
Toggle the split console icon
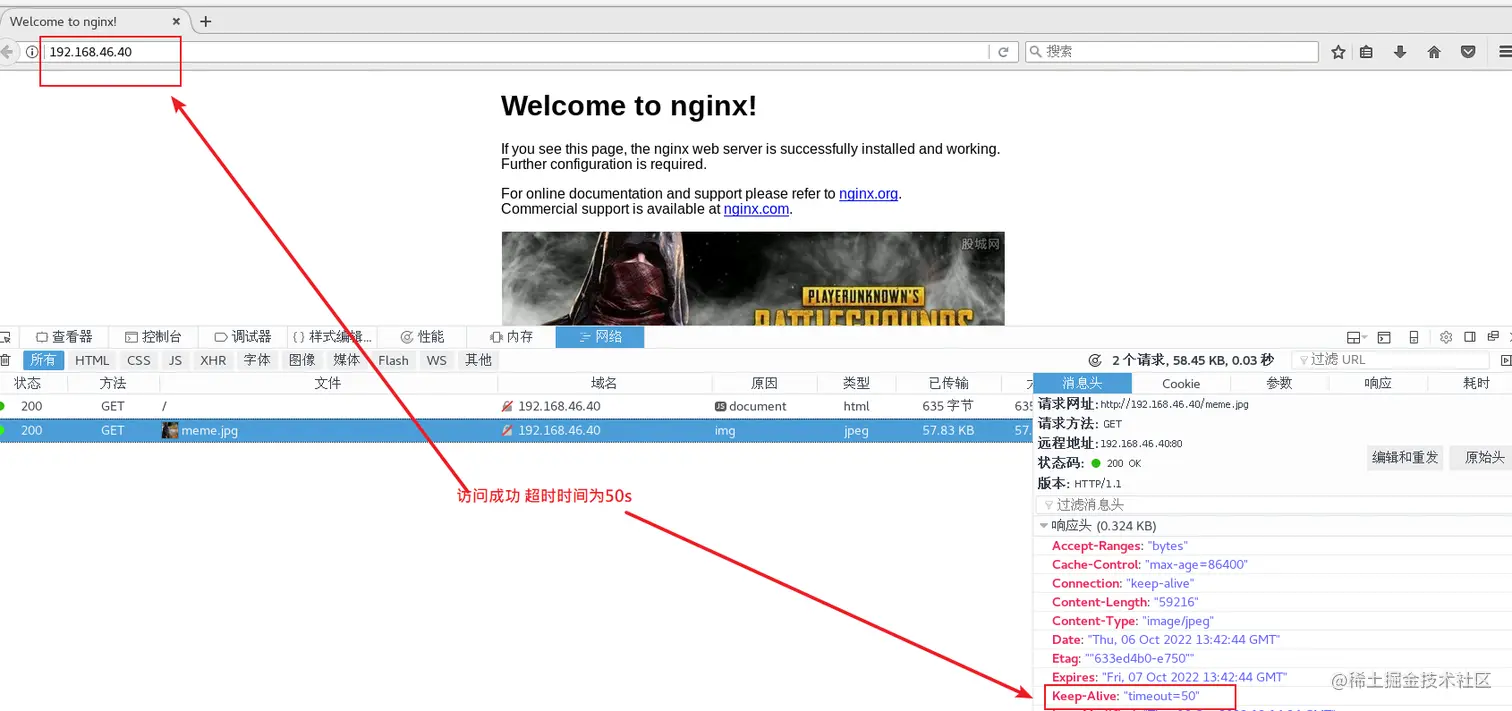(1383, 337)
